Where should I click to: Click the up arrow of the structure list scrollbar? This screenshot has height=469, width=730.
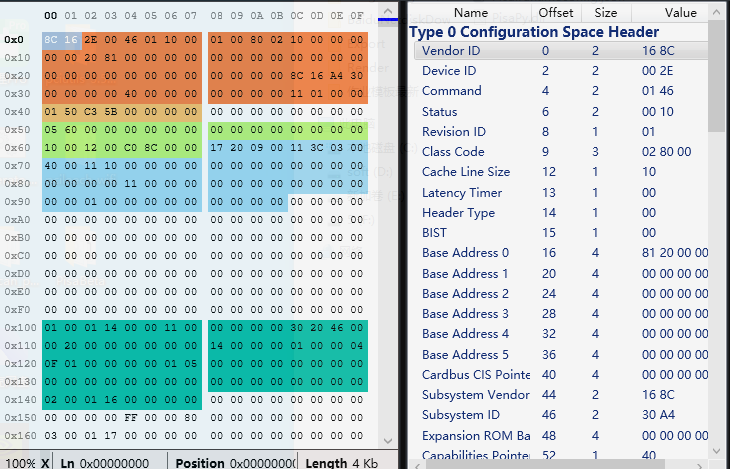[x=717, y=12]
